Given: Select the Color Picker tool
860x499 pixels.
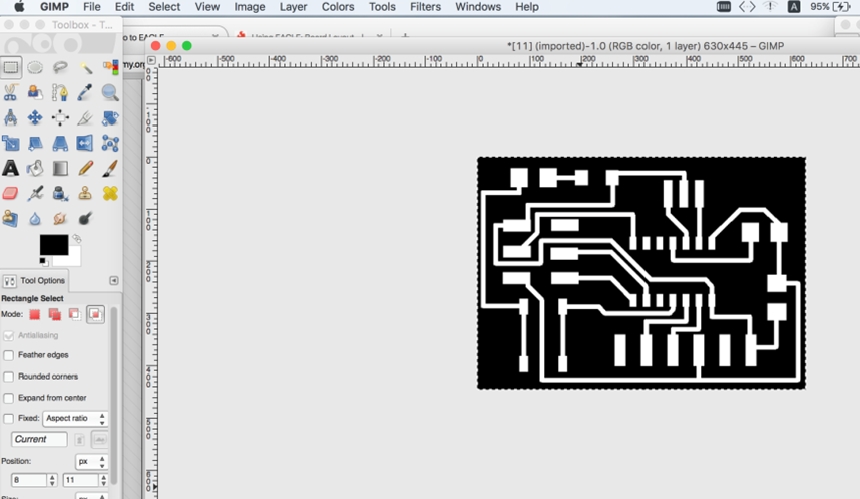Looking at the screenshot, I should pyautogui.click(x=86, y=93).
